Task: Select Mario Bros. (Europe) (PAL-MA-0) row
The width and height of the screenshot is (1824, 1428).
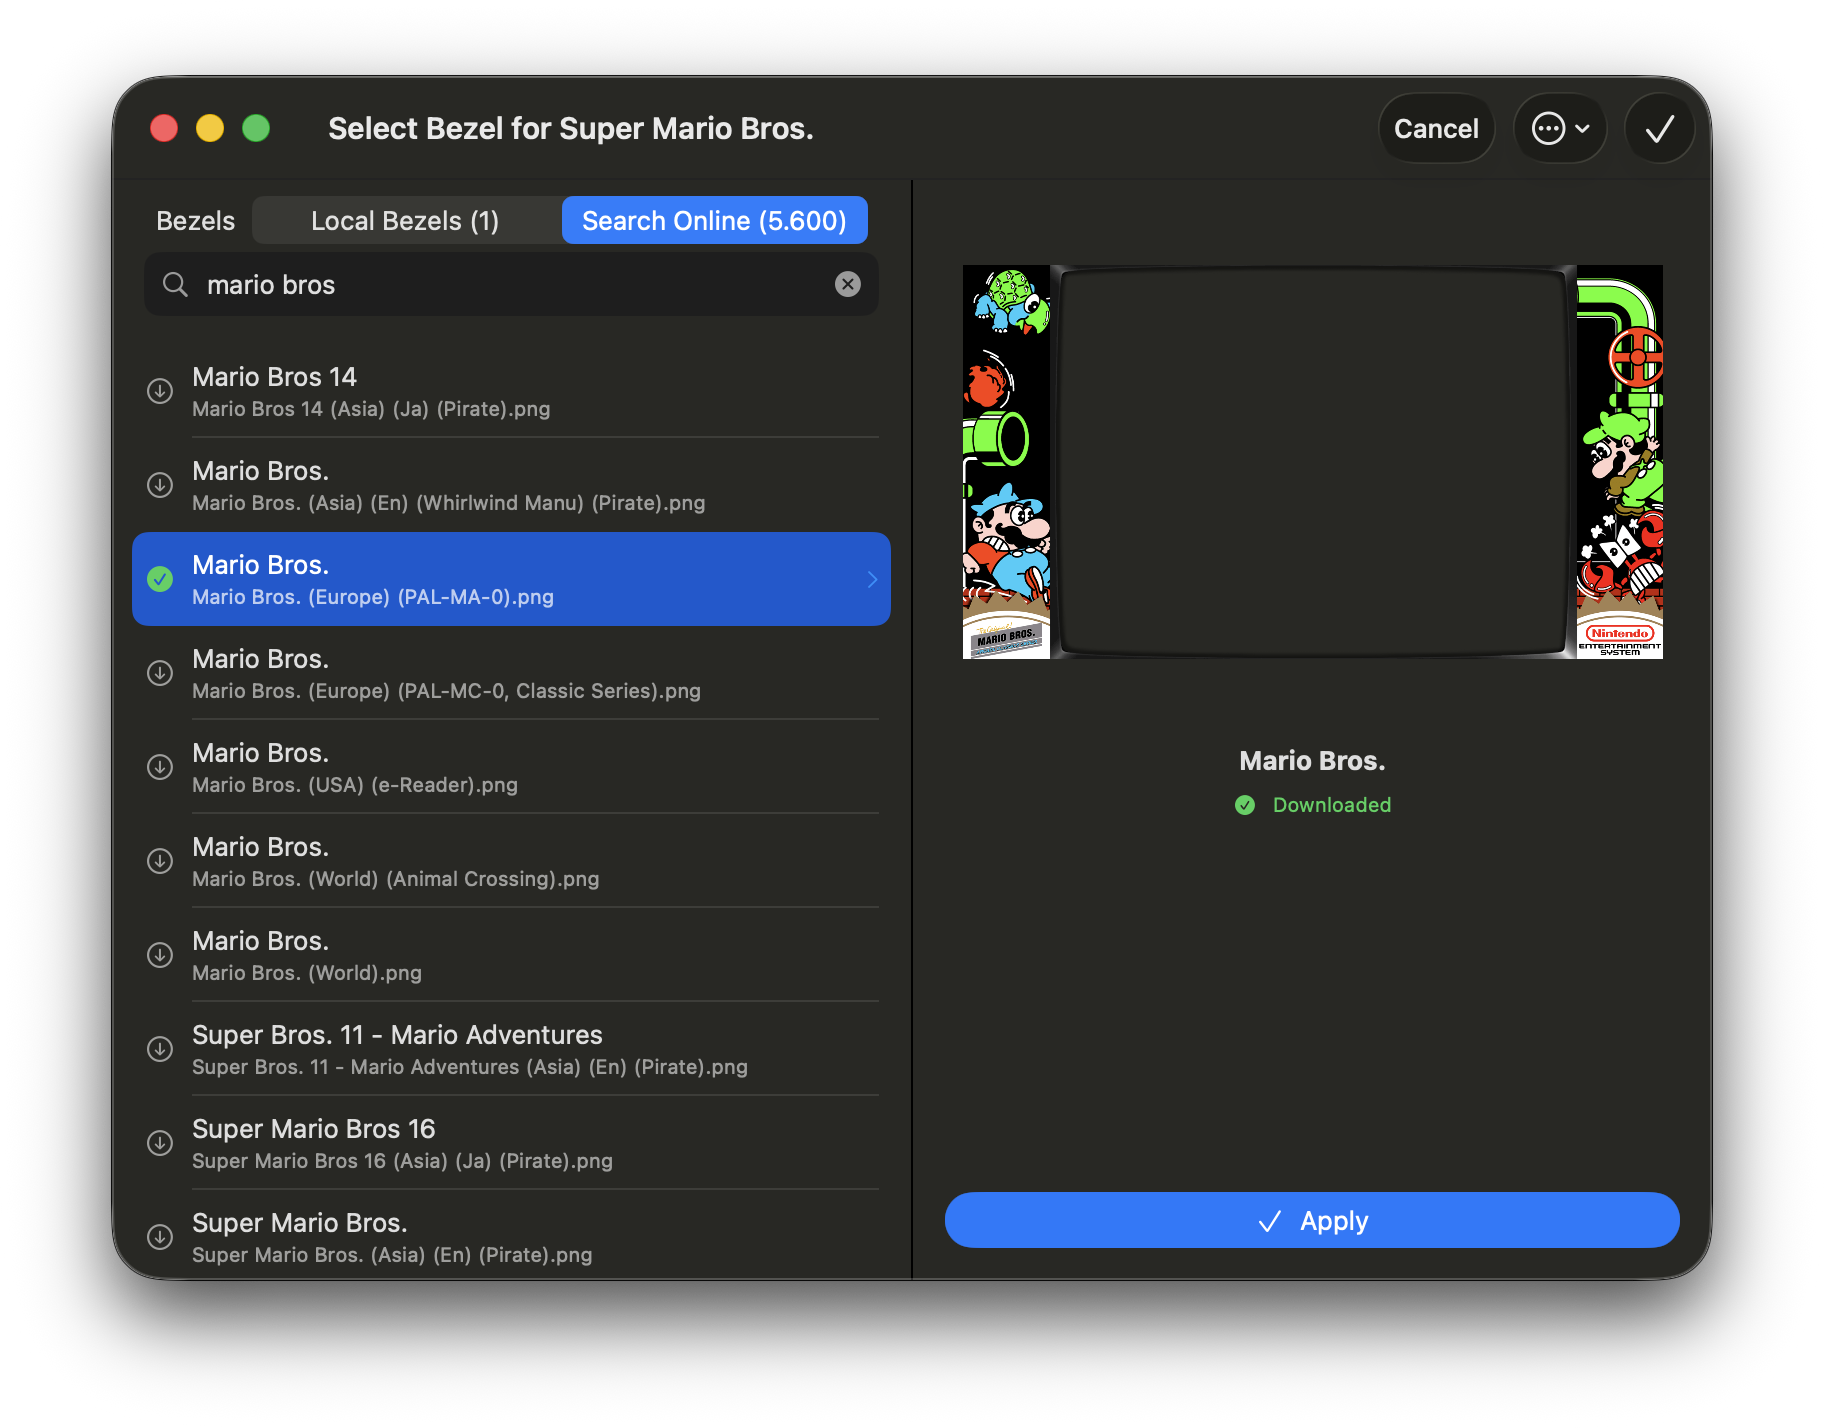Action: [511, 579]
